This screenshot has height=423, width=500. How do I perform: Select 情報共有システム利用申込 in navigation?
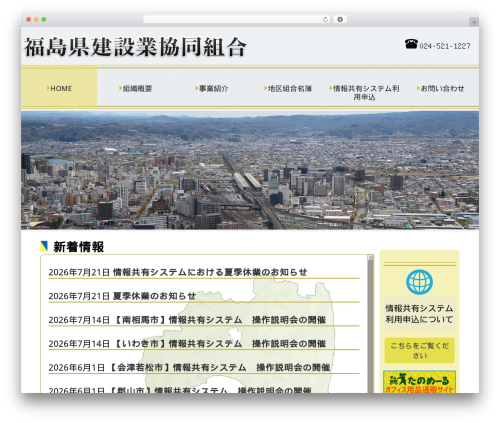[x=364, y=92]
